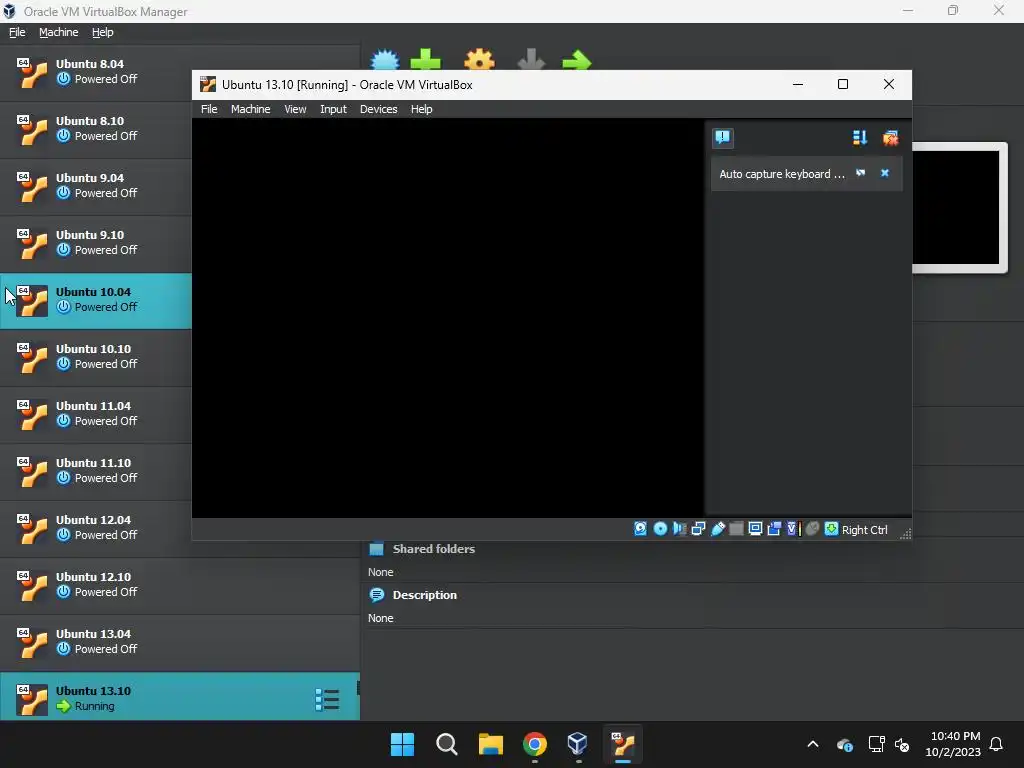Open the Help menu in VM window
Viewport: 1024px width, 768px height.
[x=421, y=109]
